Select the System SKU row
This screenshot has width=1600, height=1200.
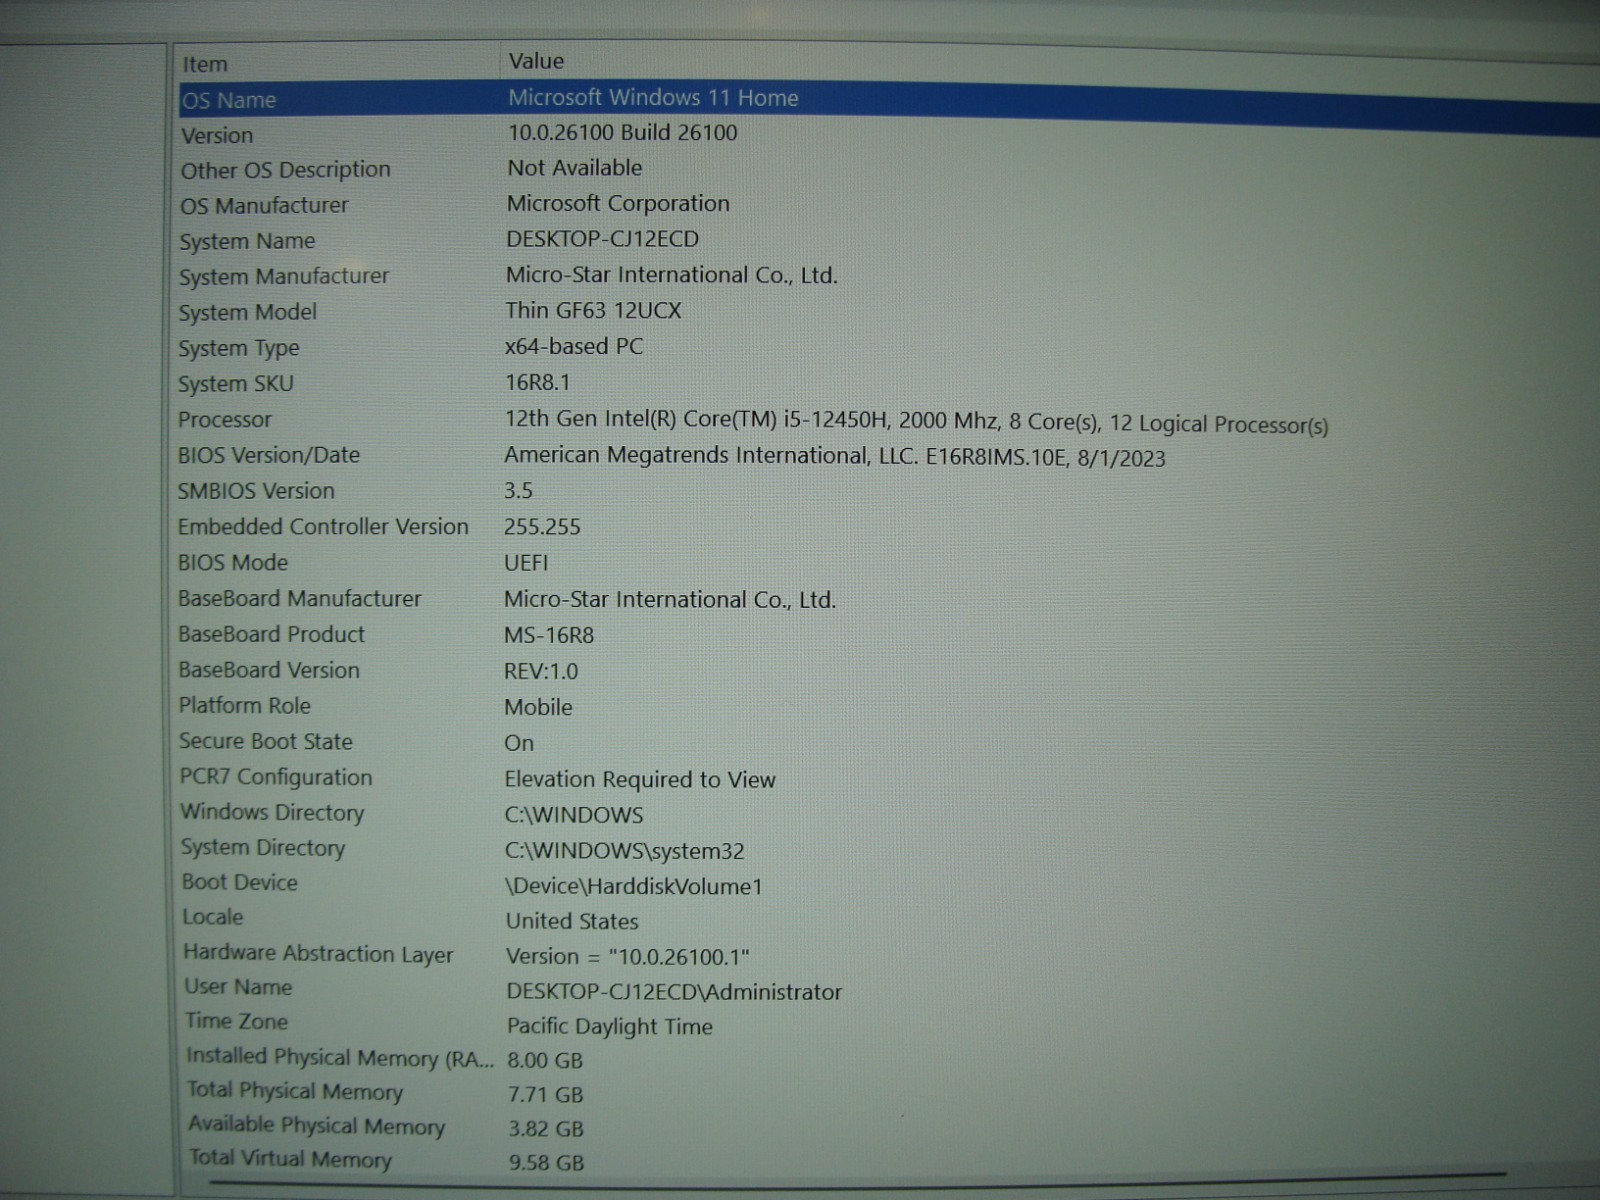[x=236, y=384]
